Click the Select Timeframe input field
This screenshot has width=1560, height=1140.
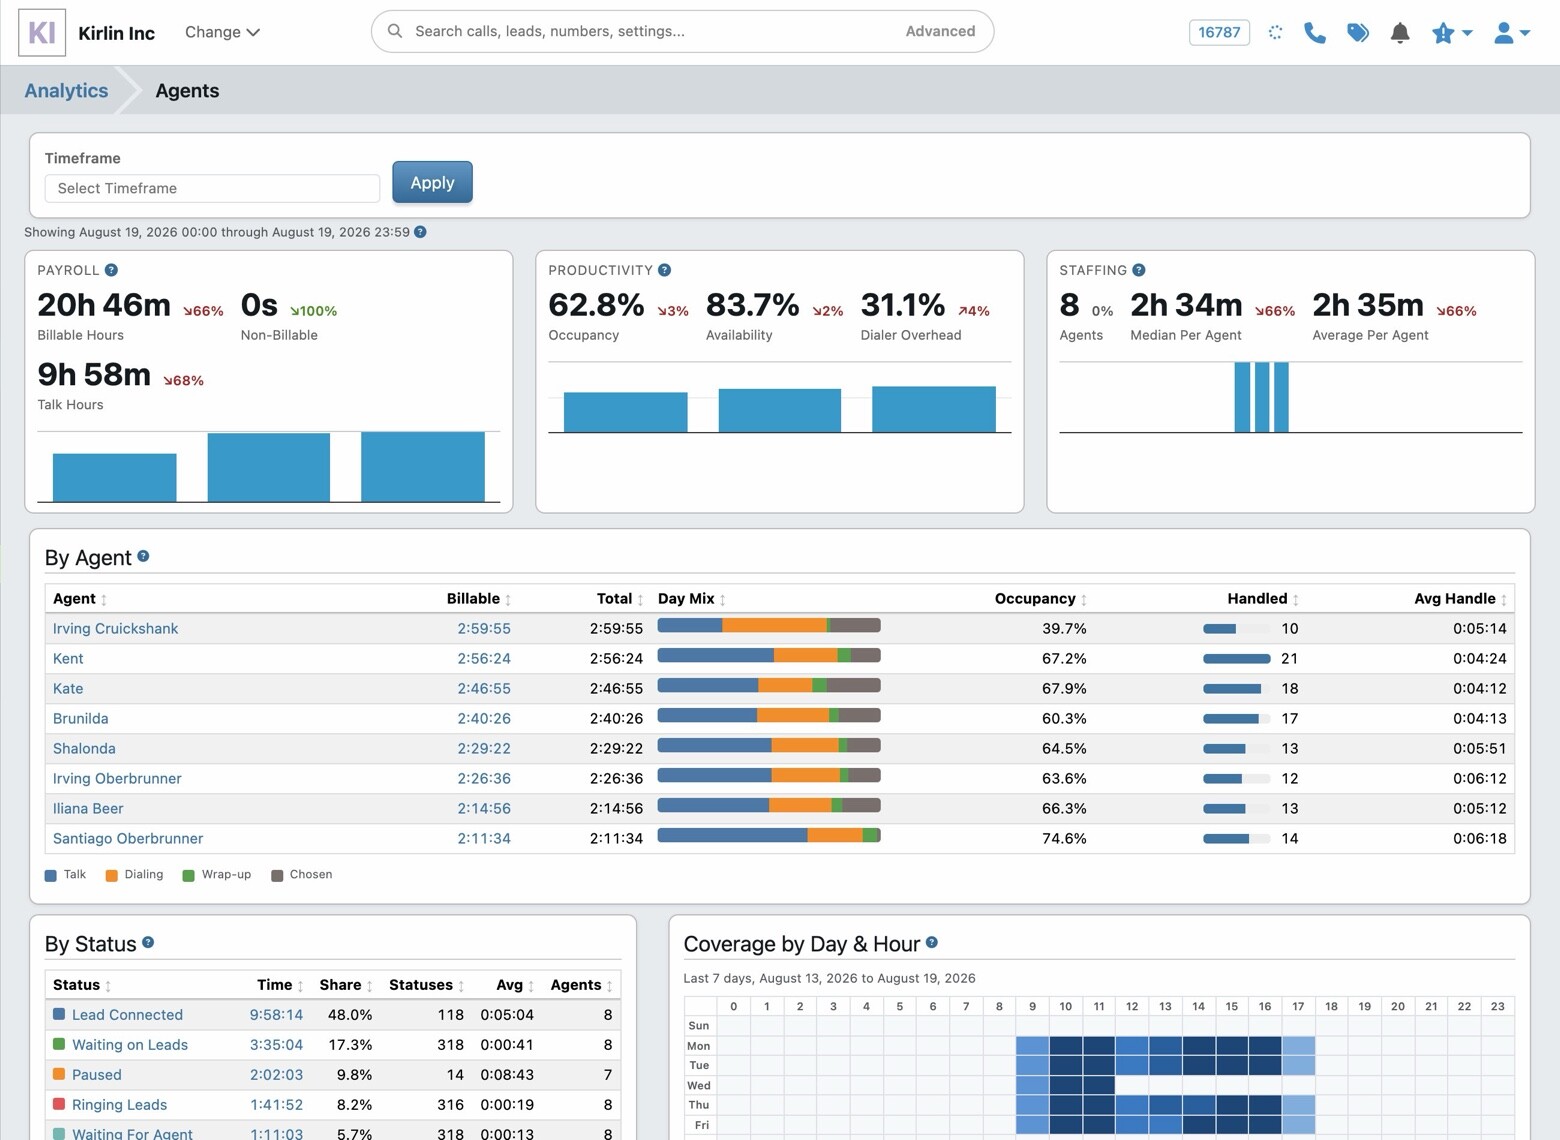(212, 188)
